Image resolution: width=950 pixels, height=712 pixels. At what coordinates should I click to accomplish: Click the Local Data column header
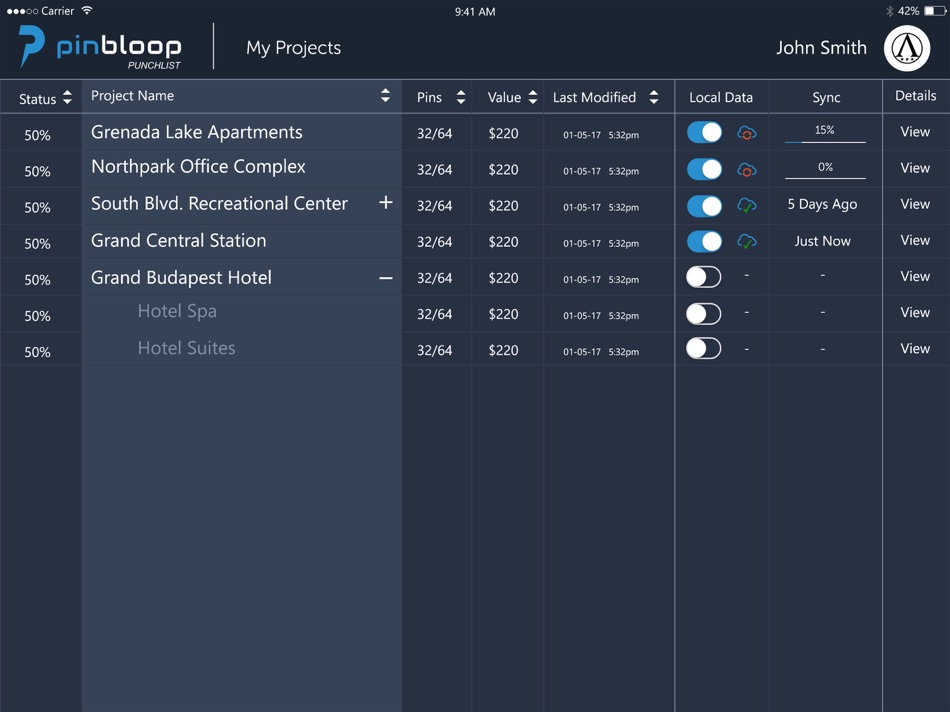(721, 98)
